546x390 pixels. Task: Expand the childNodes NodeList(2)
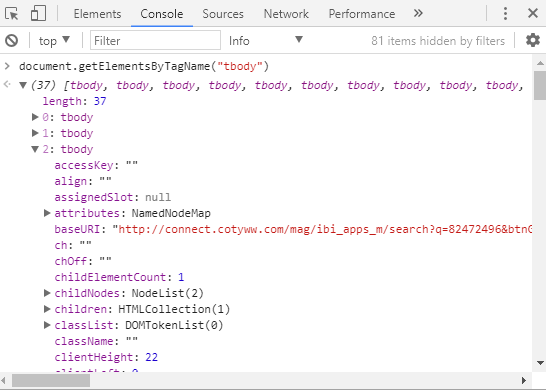click(x=47, y=293)
